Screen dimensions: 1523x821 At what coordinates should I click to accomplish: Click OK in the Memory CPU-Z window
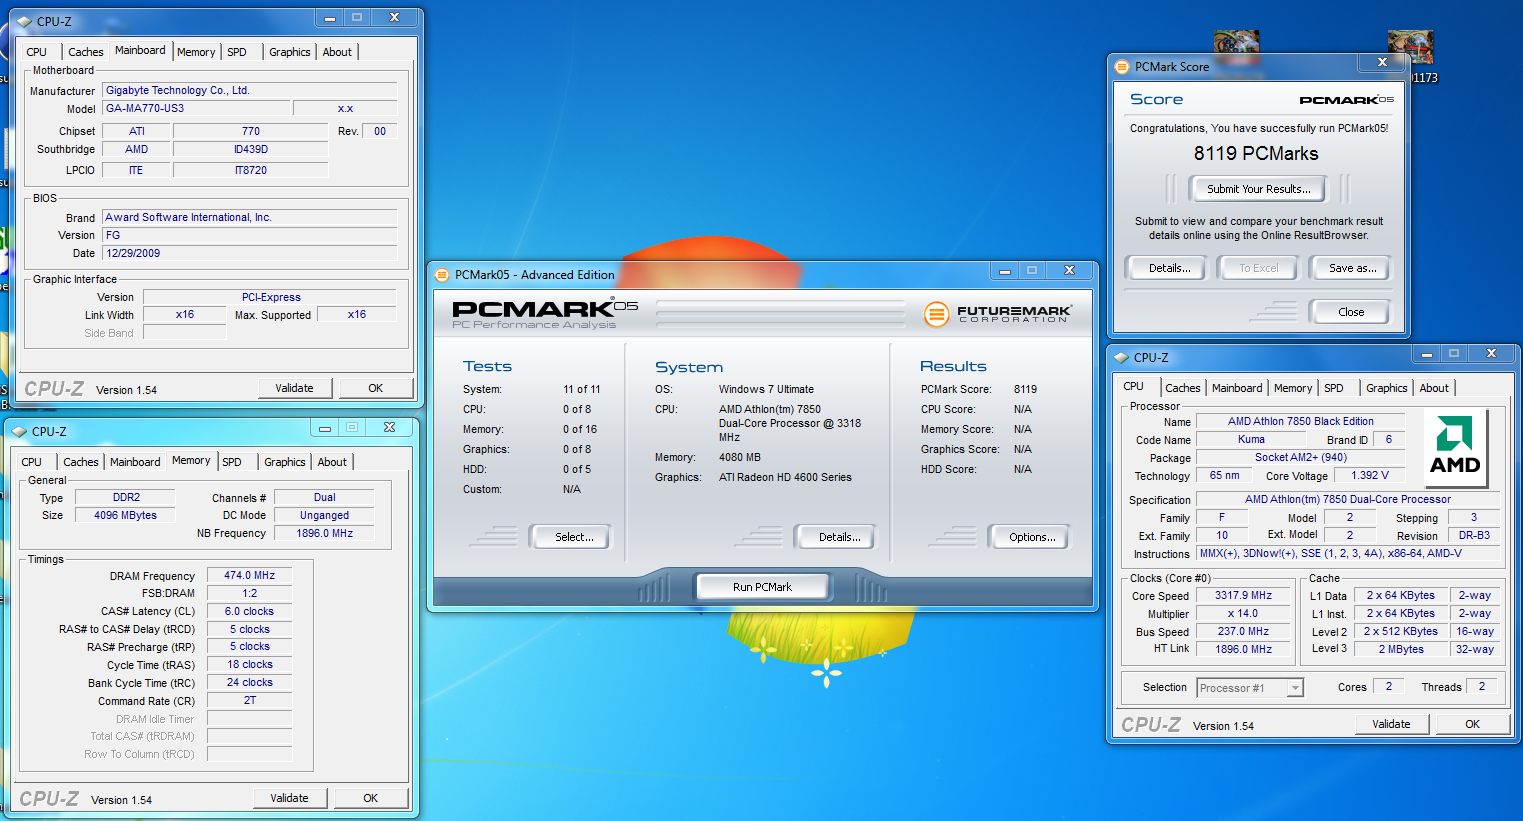(371, 798)
